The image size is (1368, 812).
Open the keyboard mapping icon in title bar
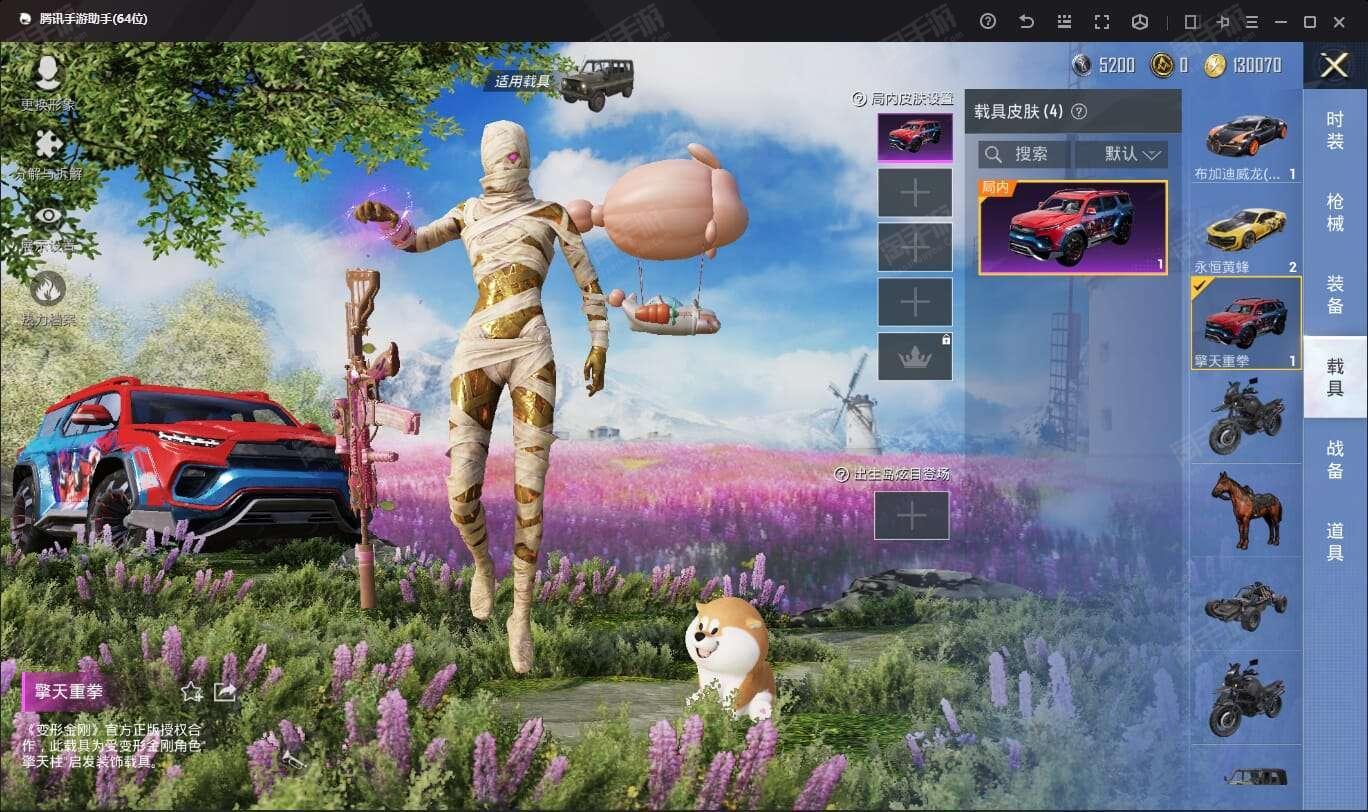pos(1064,20)
